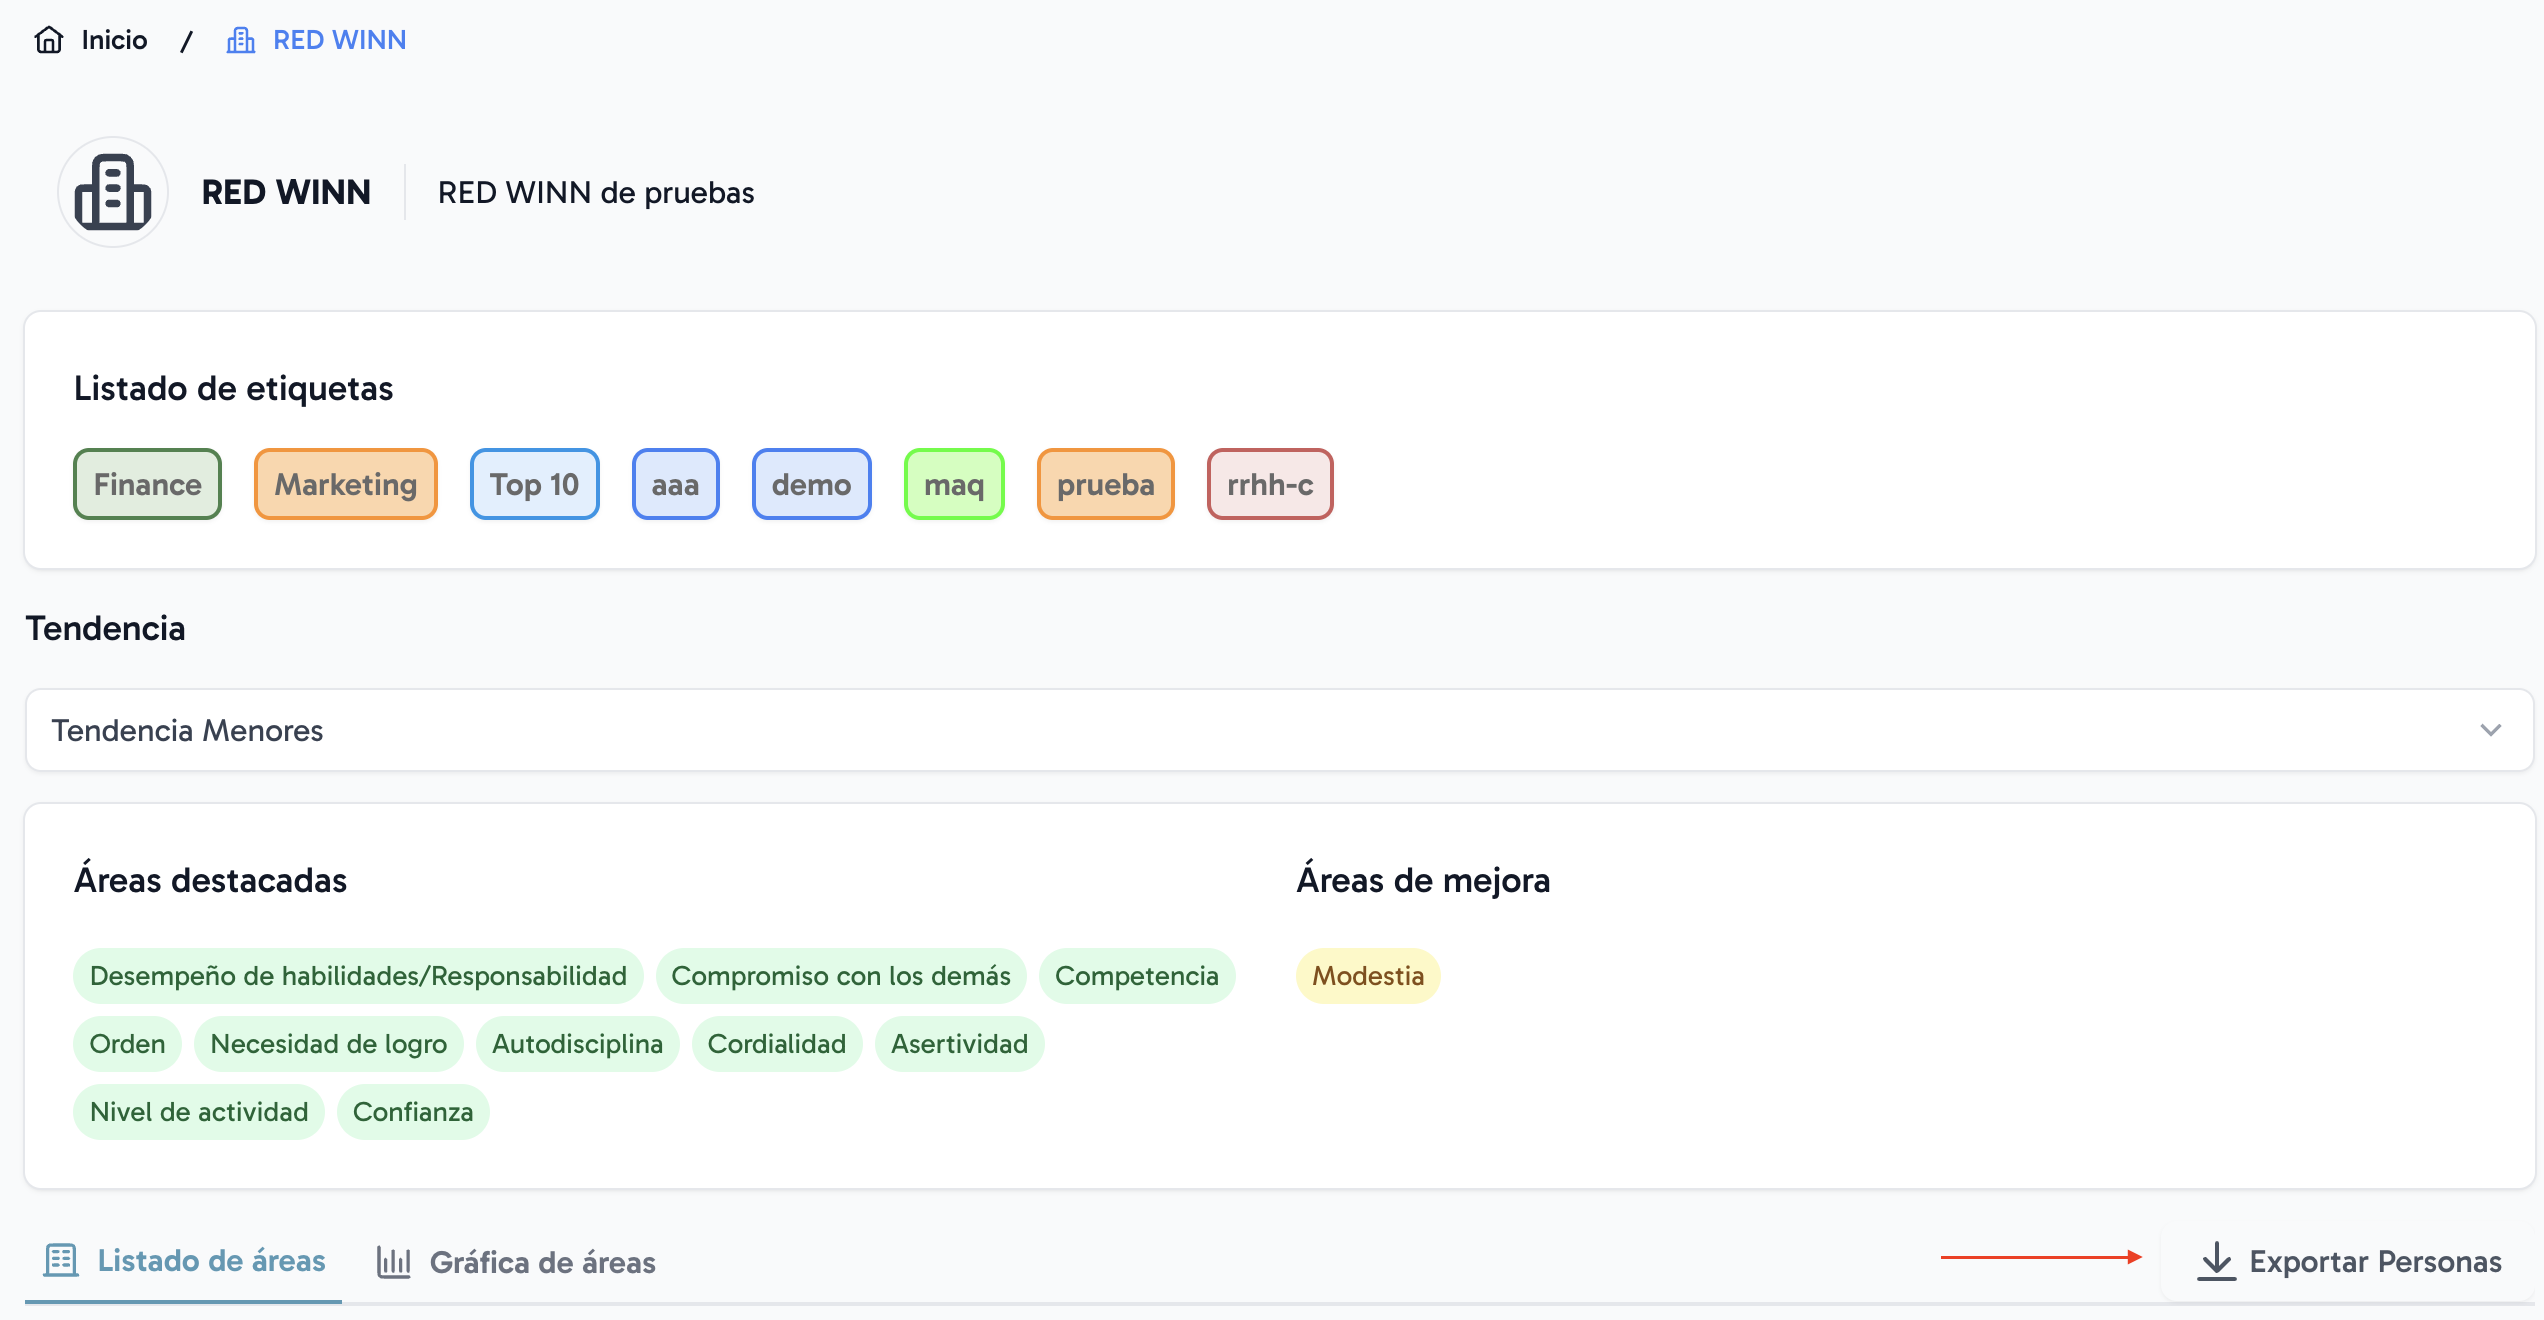Click the download icon next to Exportar Personas
2544x1320 pixels.
coord(2216,1261)
